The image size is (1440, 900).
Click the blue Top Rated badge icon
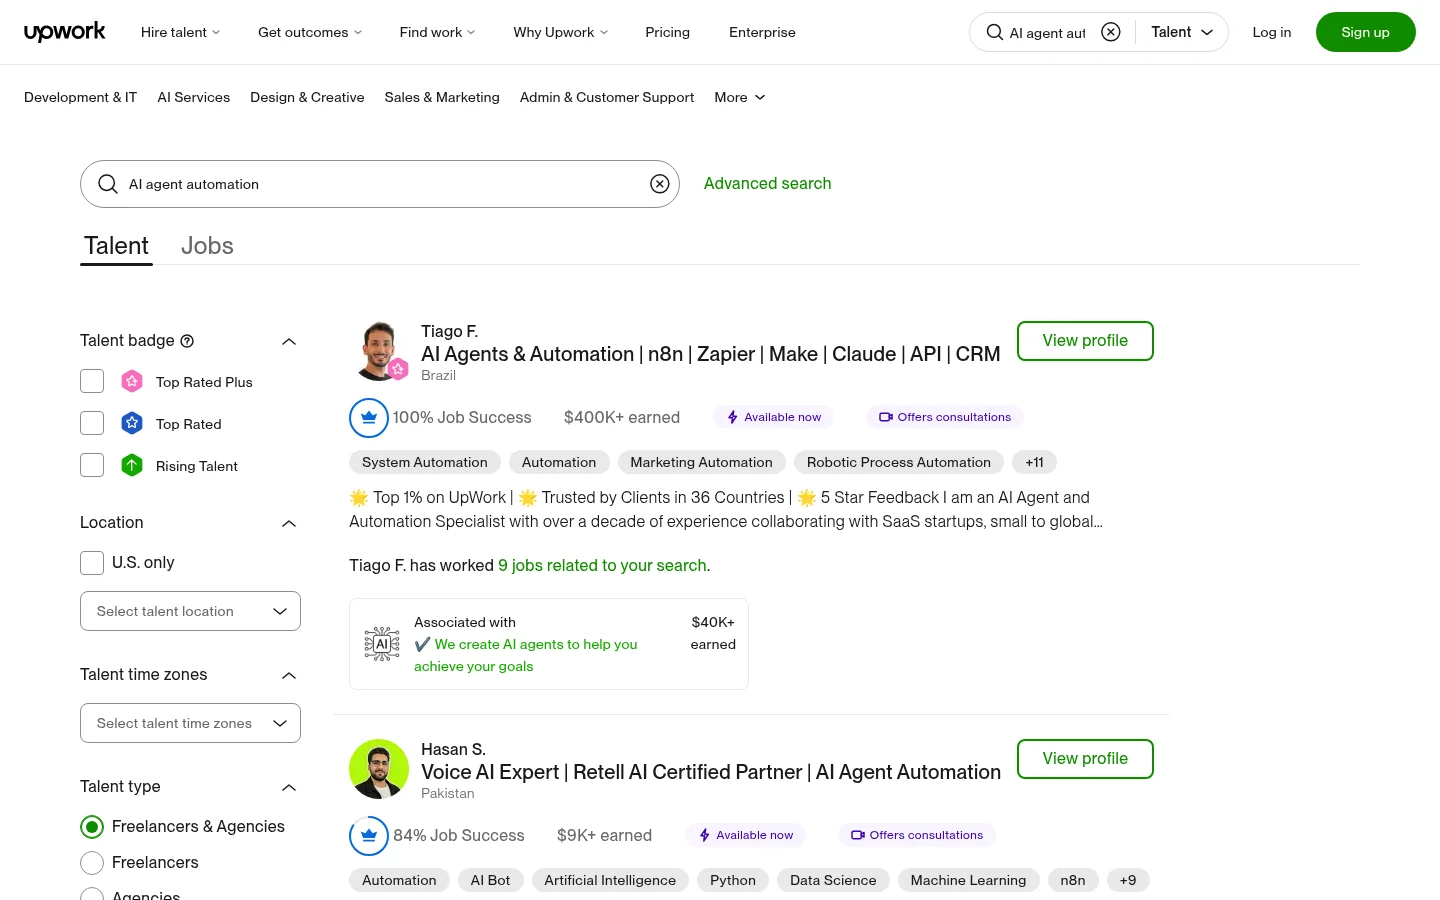pyautogui.click(x=132, y=423)
